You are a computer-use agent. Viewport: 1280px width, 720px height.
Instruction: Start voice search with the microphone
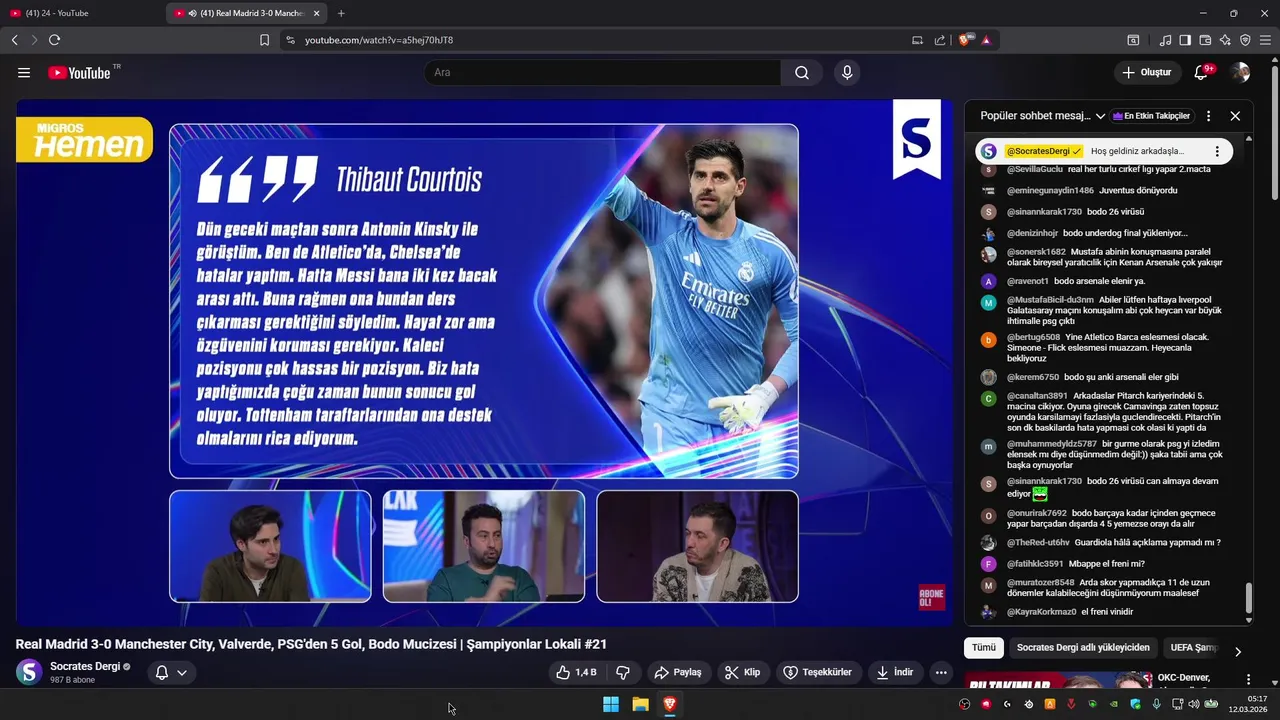point(847,73)
